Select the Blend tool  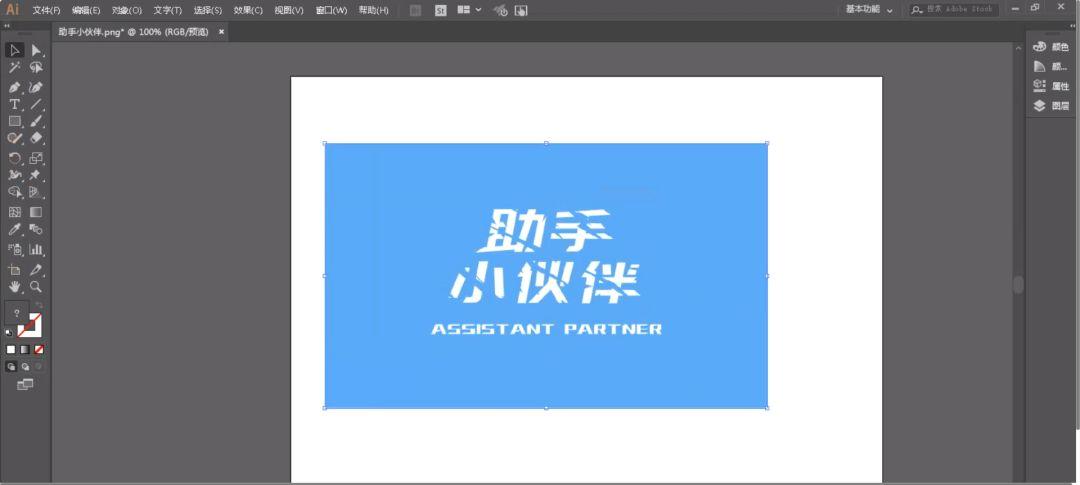tap(37, 229)
